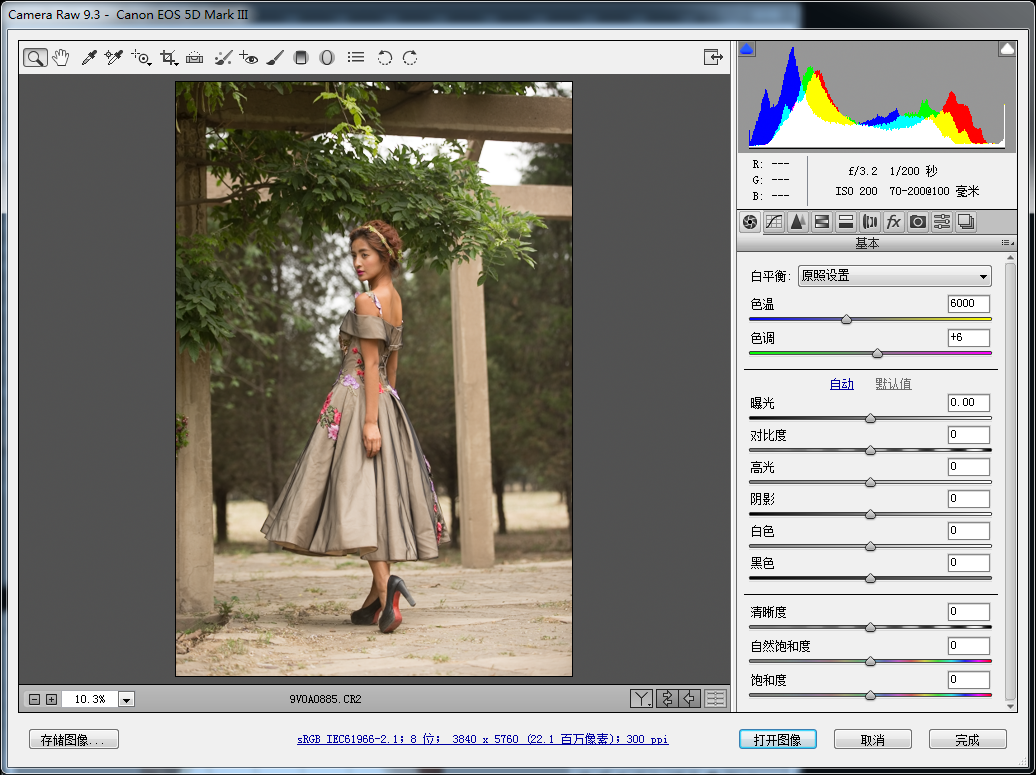Open the preferences list icon
The width and height of the screenshot is (1036, 775).
pyautogui.click(x=356, y=57)
